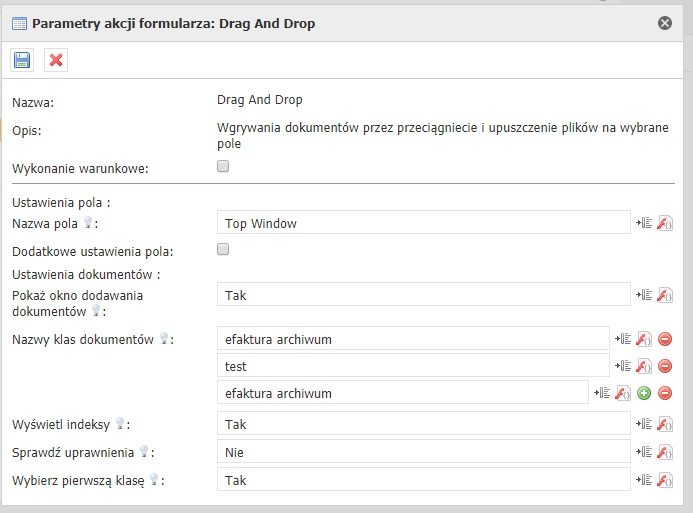Enable the 'Wykonanie warunkowe' checkbox
The height and width of the screenshot is (513, 693).
223,167
